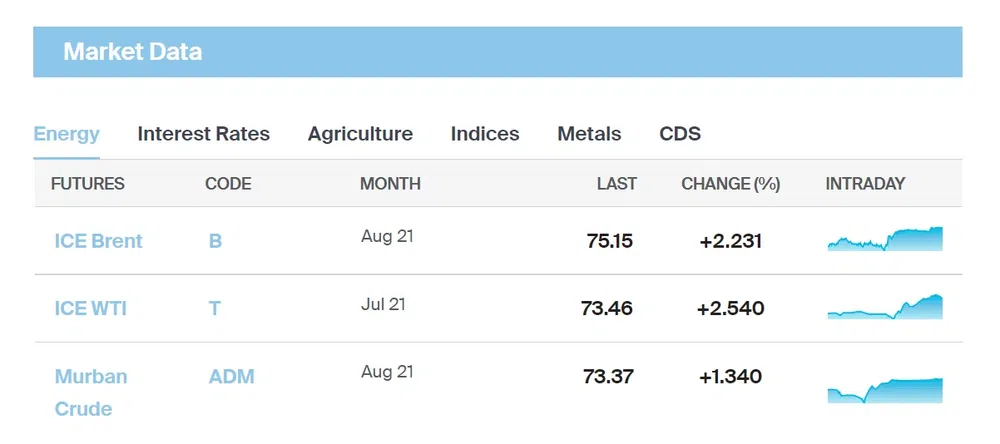Select the T code link

click(x=214, y=309)
